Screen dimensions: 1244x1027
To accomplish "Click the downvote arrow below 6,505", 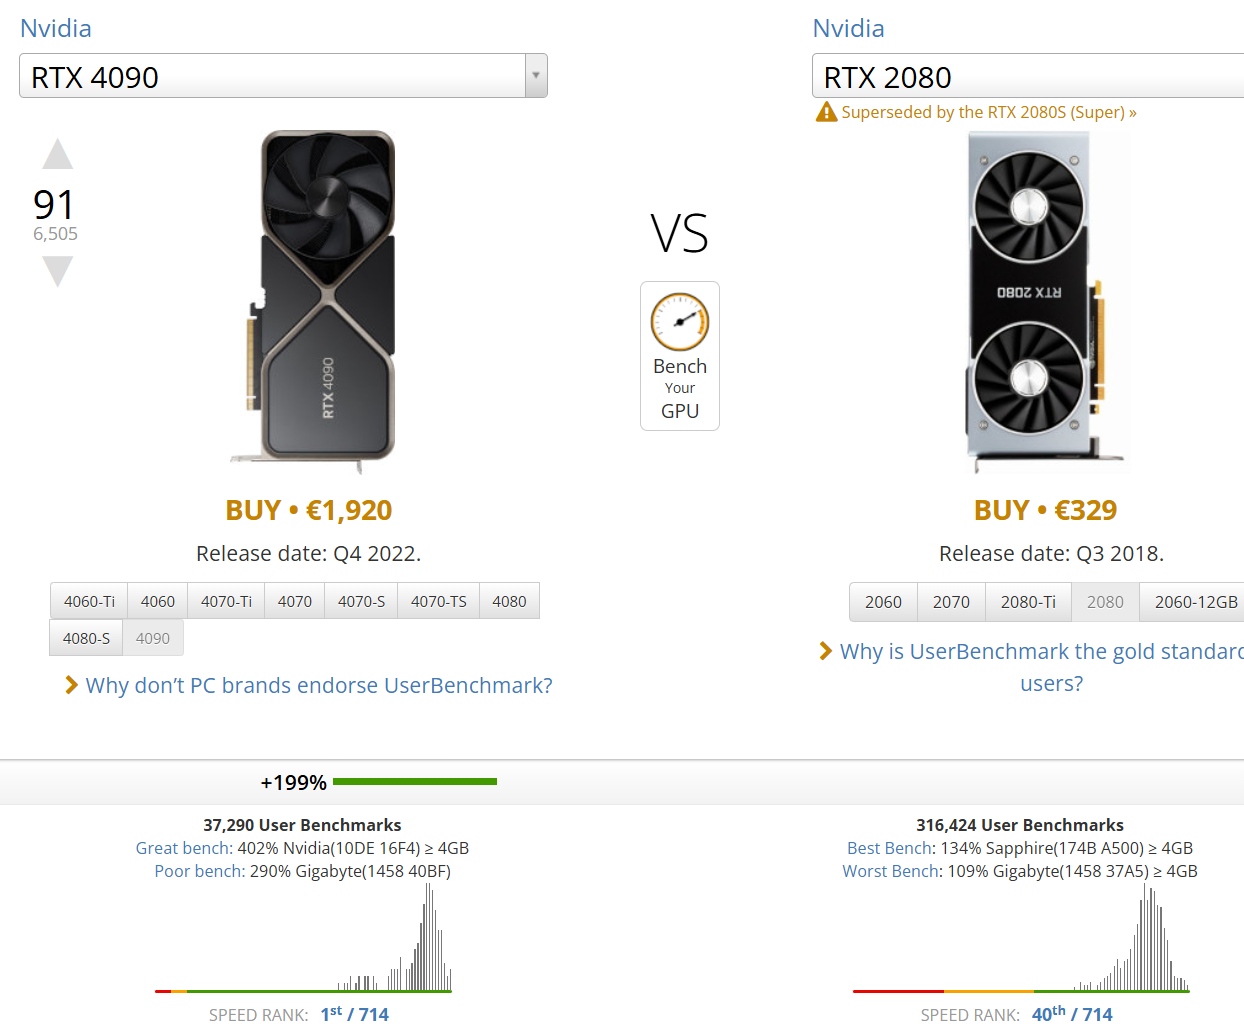I will tap(58, 270).
